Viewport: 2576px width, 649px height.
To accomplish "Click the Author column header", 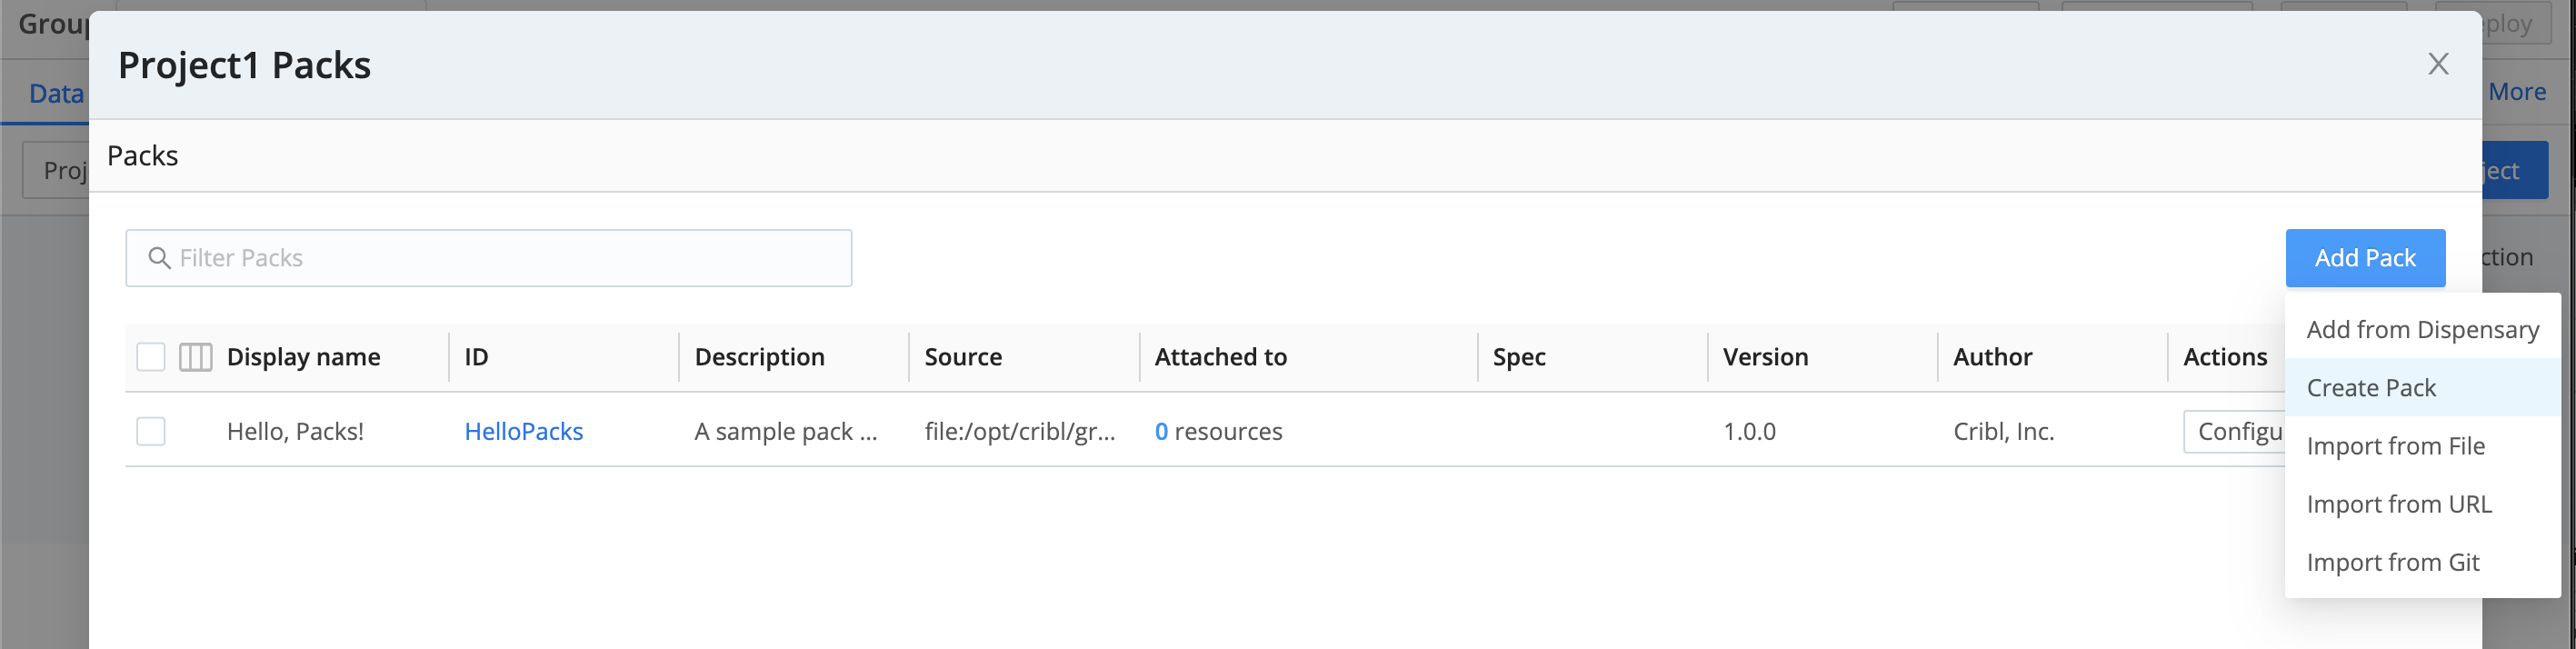I will (1992, 357).
